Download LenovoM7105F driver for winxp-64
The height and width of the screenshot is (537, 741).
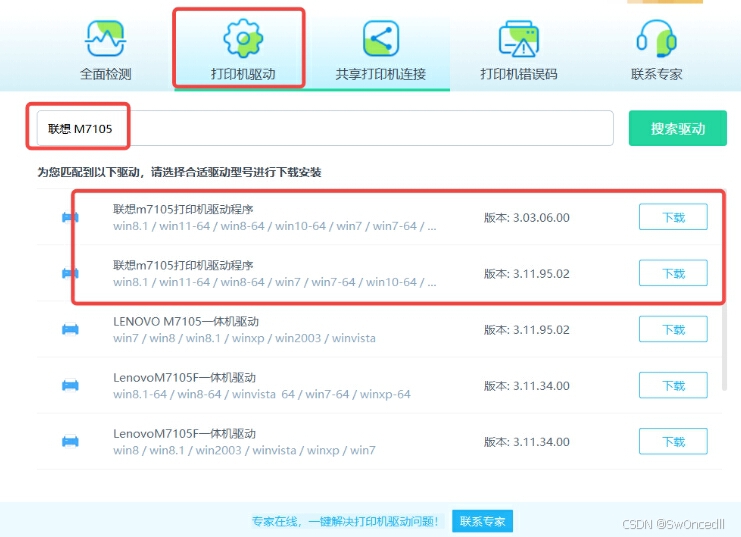click(x=673, y=385)
